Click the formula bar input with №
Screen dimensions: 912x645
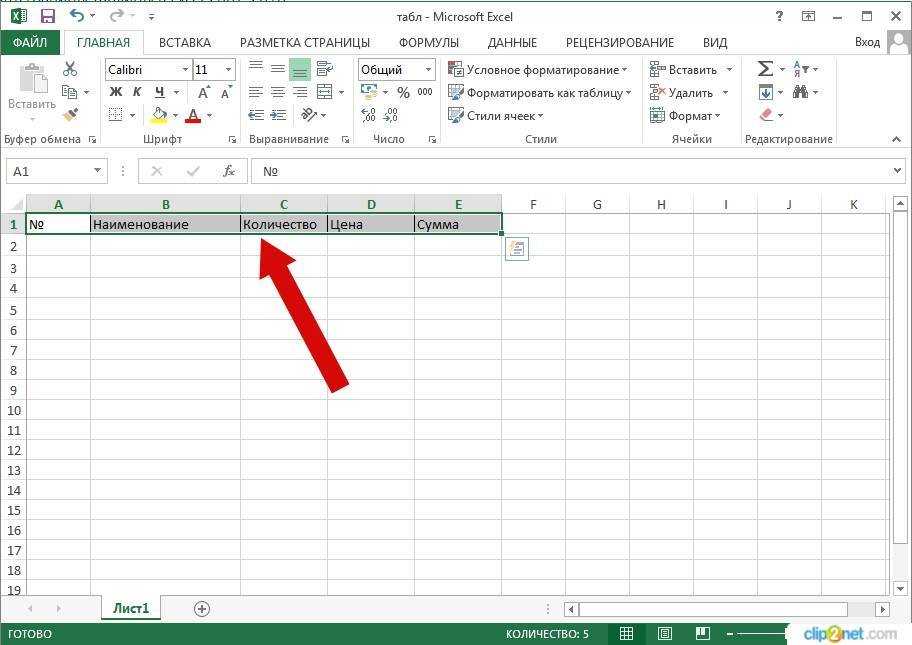click(576, 171)
